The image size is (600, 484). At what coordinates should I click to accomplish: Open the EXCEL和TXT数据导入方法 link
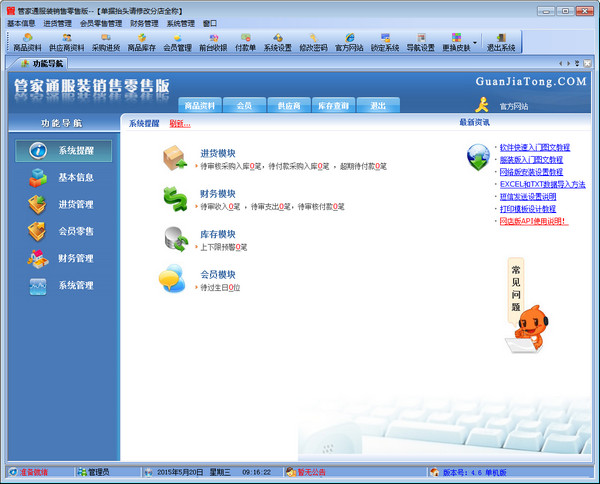[x=542, y=185]
